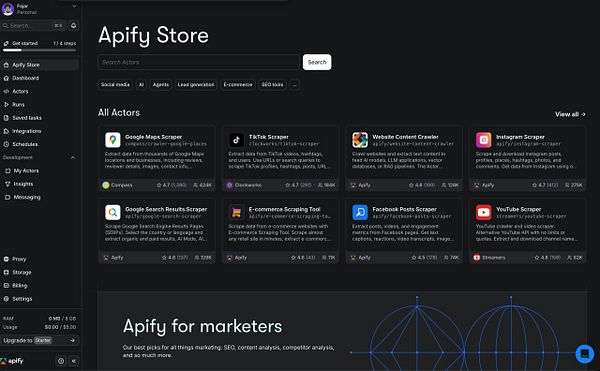Click the Schedules clock icon
The image size is (600, 371).
[x=6, y=144]
